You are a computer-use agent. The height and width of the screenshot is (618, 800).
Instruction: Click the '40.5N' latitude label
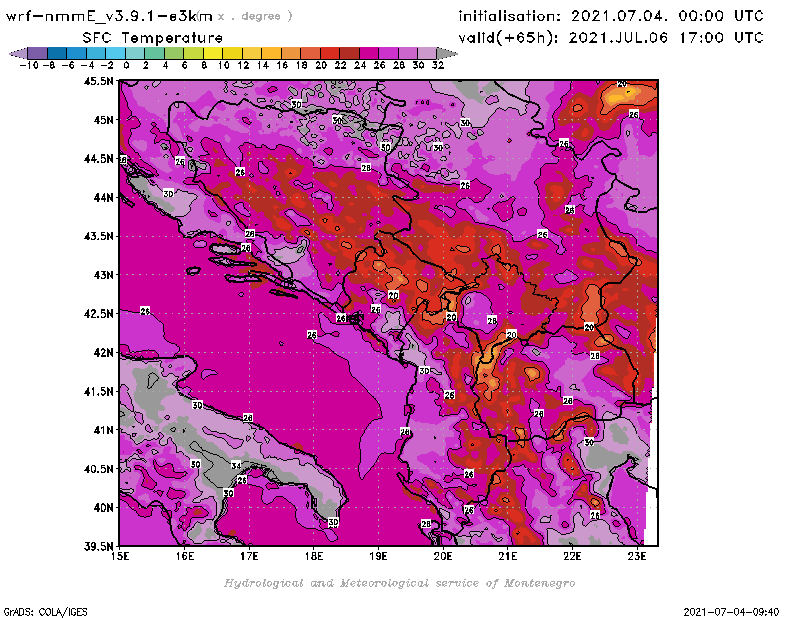tap(99, 469)
